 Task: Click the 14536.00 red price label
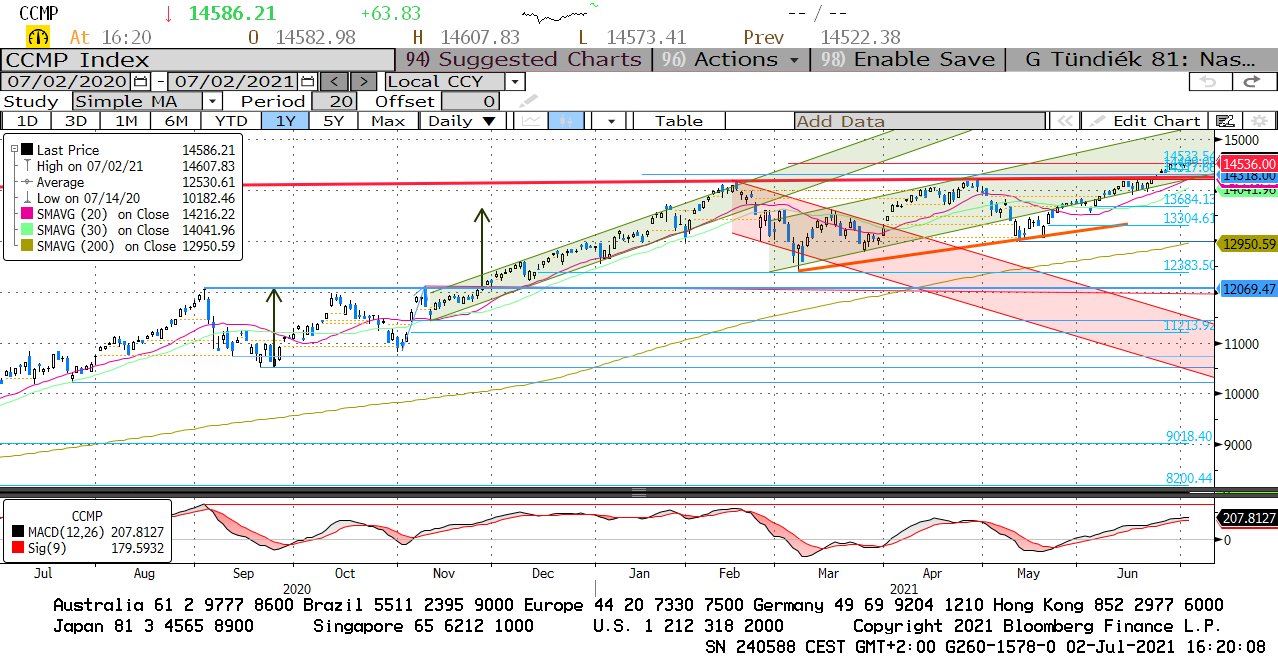click(1249, 163)
